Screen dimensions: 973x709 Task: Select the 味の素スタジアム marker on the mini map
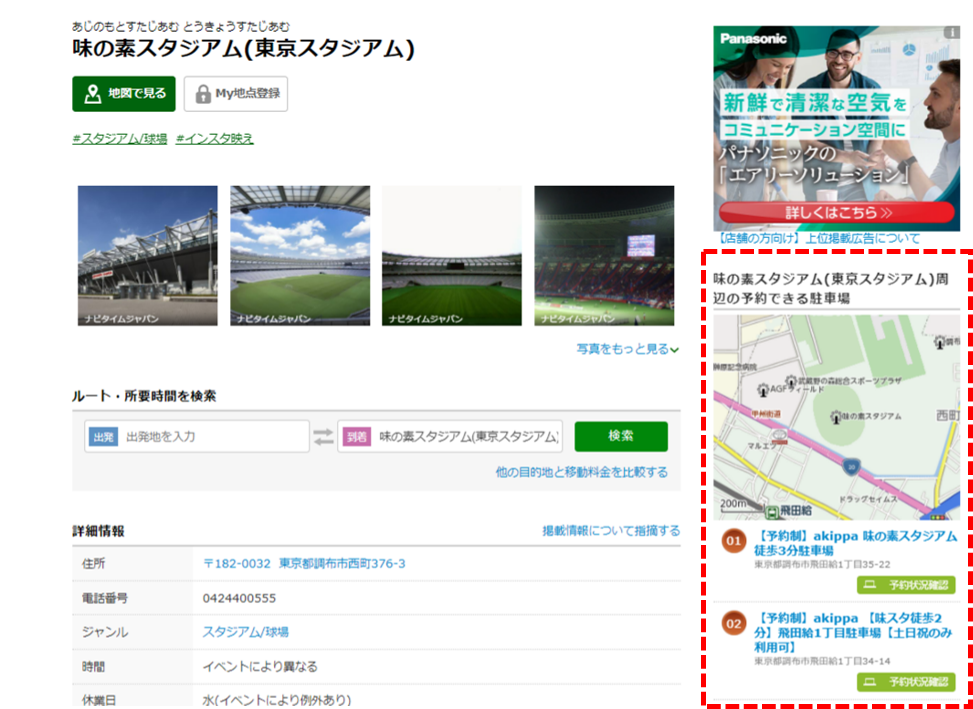[x=836, y=417]
